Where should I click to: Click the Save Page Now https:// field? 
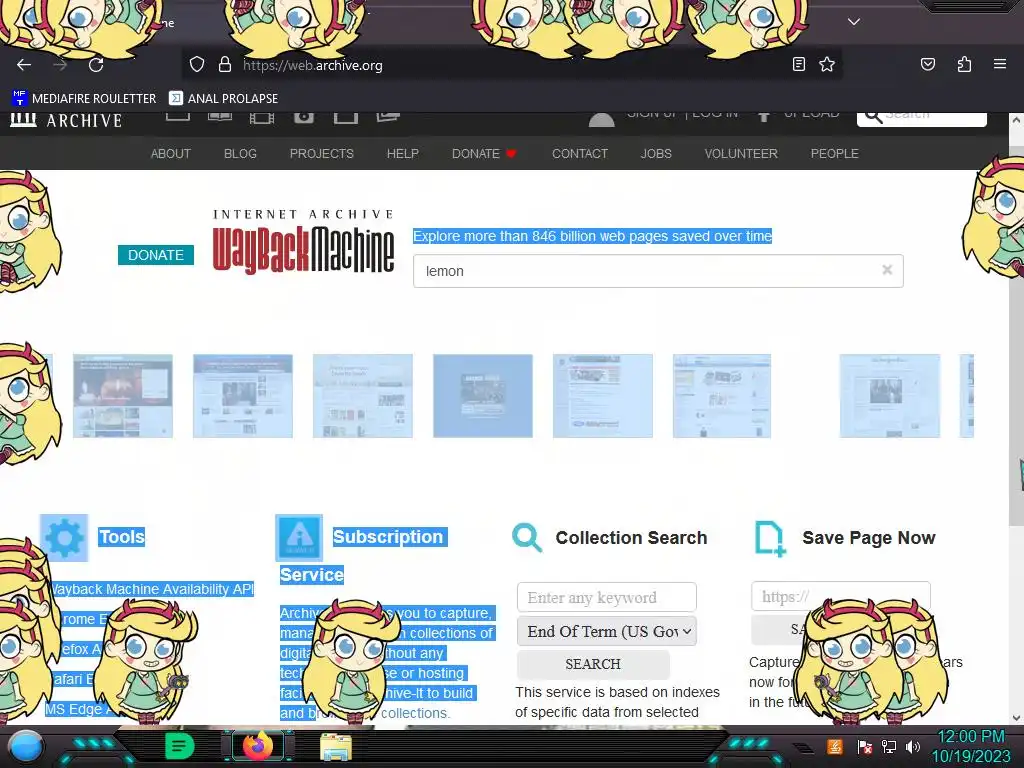pyautogui.click(x=840, y=596)
